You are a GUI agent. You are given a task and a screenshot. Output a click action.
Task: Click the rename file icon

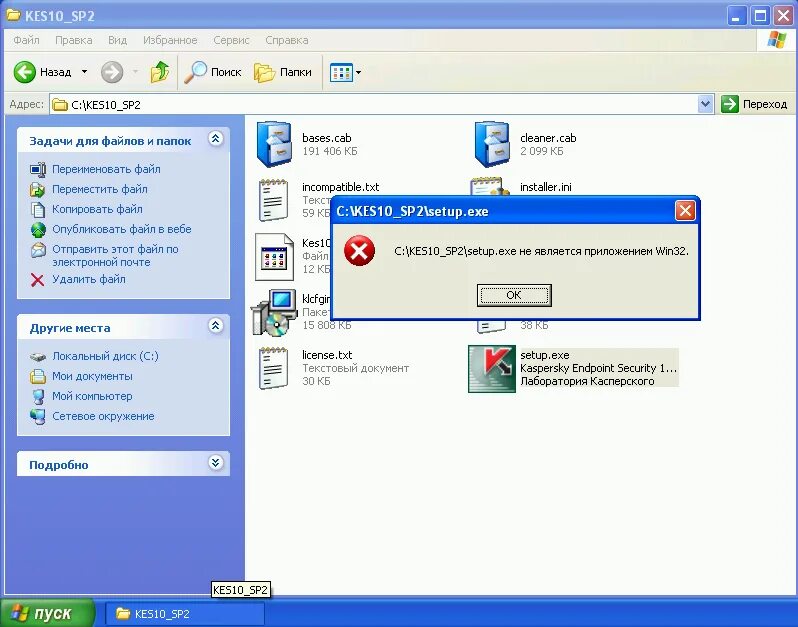point(38,169)
